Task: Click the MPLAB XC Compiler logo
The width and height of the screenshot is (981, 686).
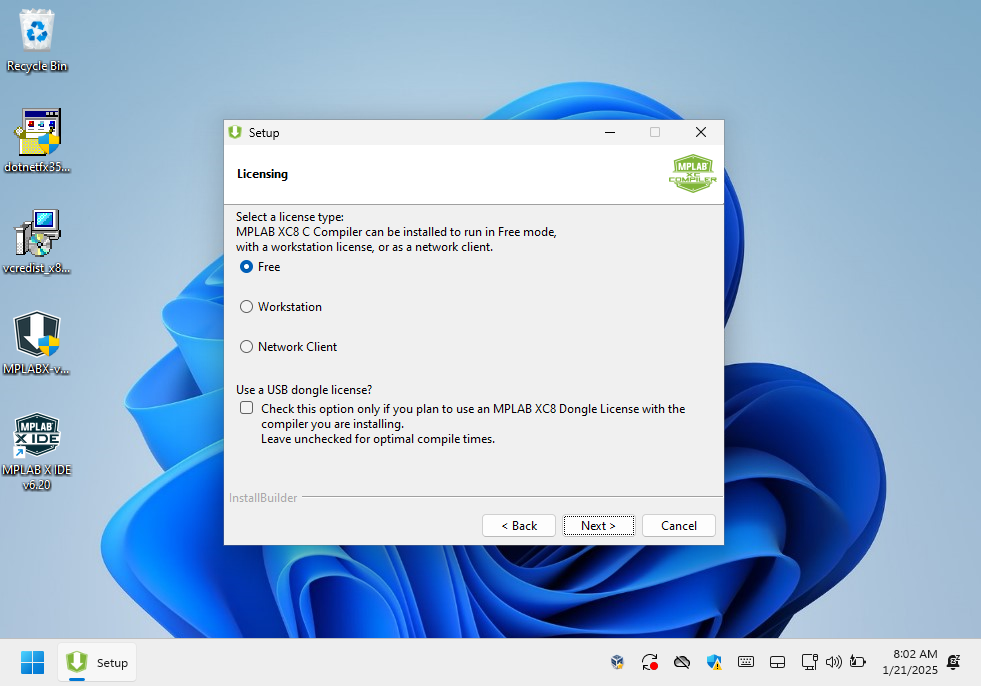Action: click(x=693, y=173)
